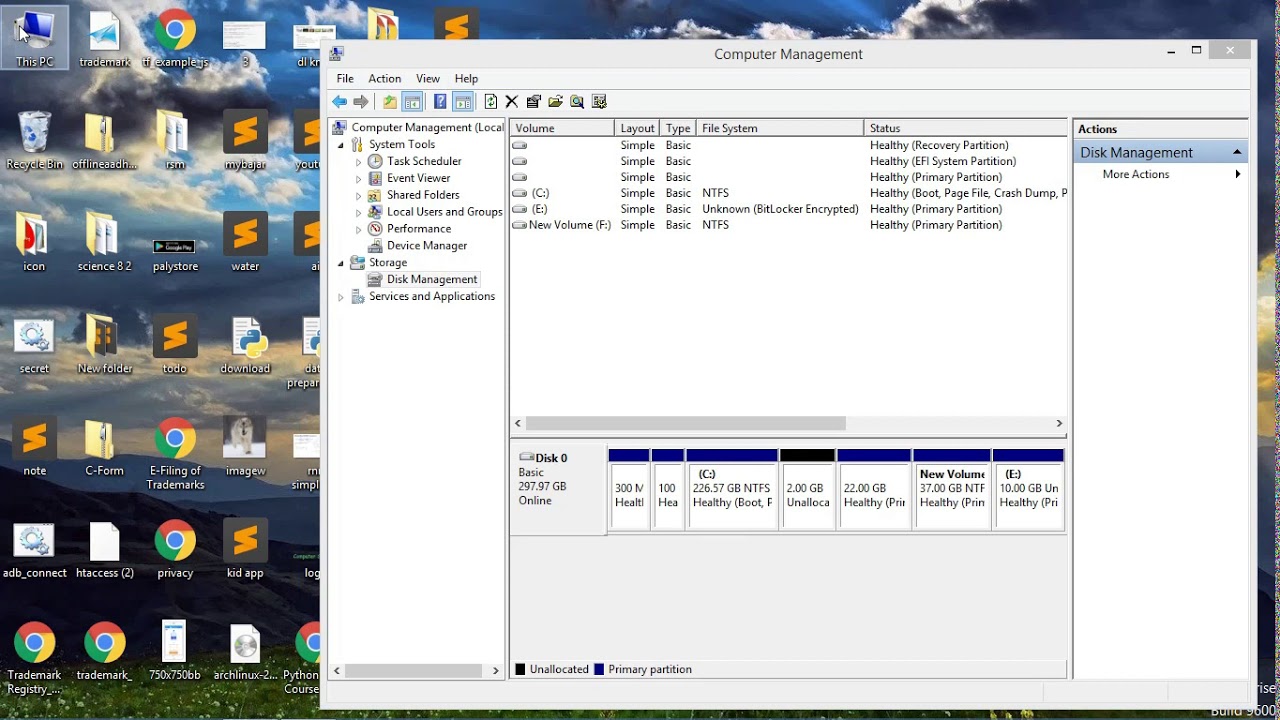This screenshot has width=1280, height=720.
Task: Toggle Show/Hide Action Pane toolbar button
Action: click(x=462, y=102)
